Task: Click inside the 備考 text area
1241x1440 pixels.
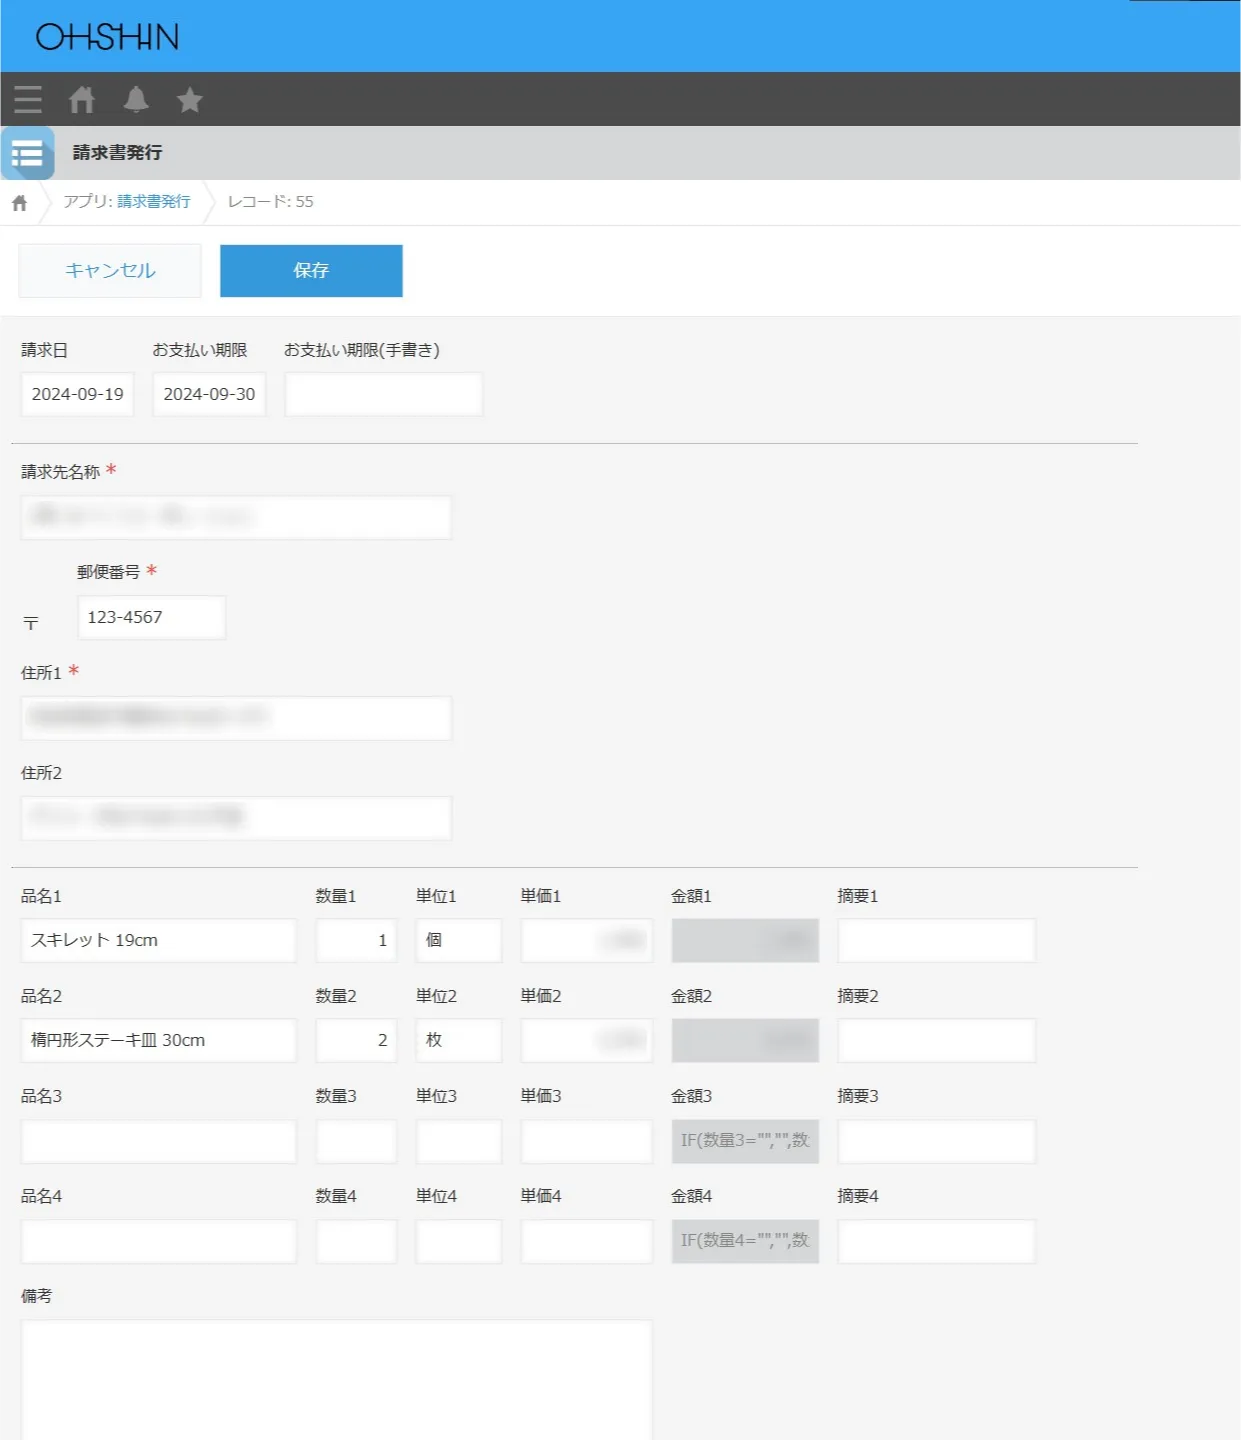Action: [x=336, y=1380]
